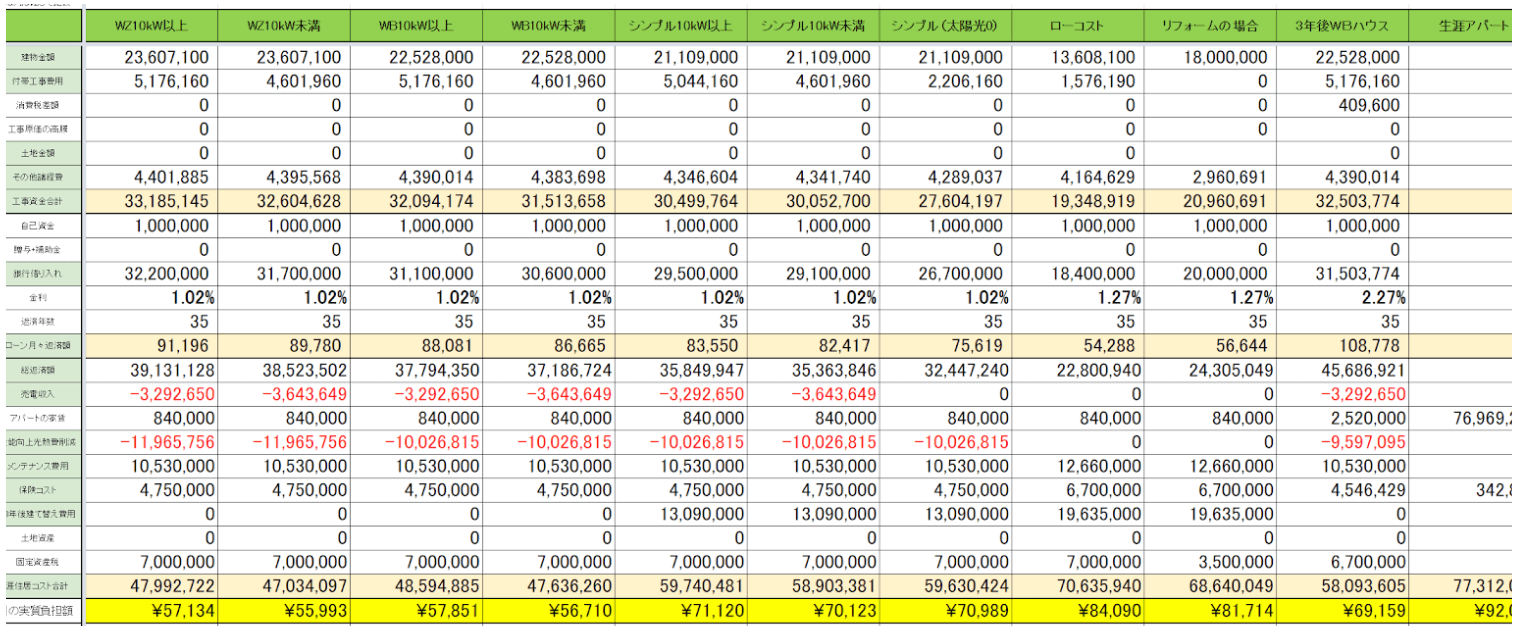This screenshot has height=634, width=1522.
Task: Select the 3年後WBハウス column header
Action: (x=1341, y=25)
